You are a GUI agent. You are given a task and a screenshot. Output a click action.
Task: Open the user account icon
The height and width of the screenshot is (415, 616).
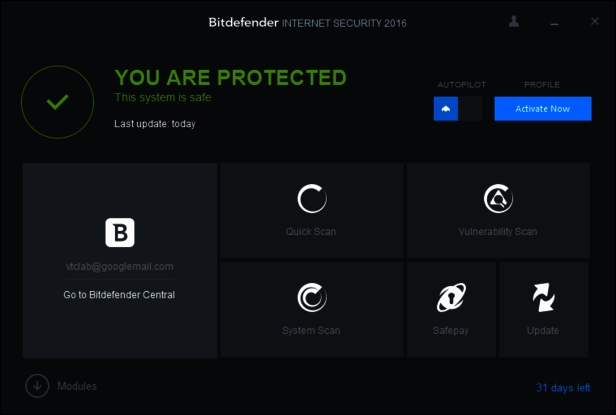click(514, 21)
